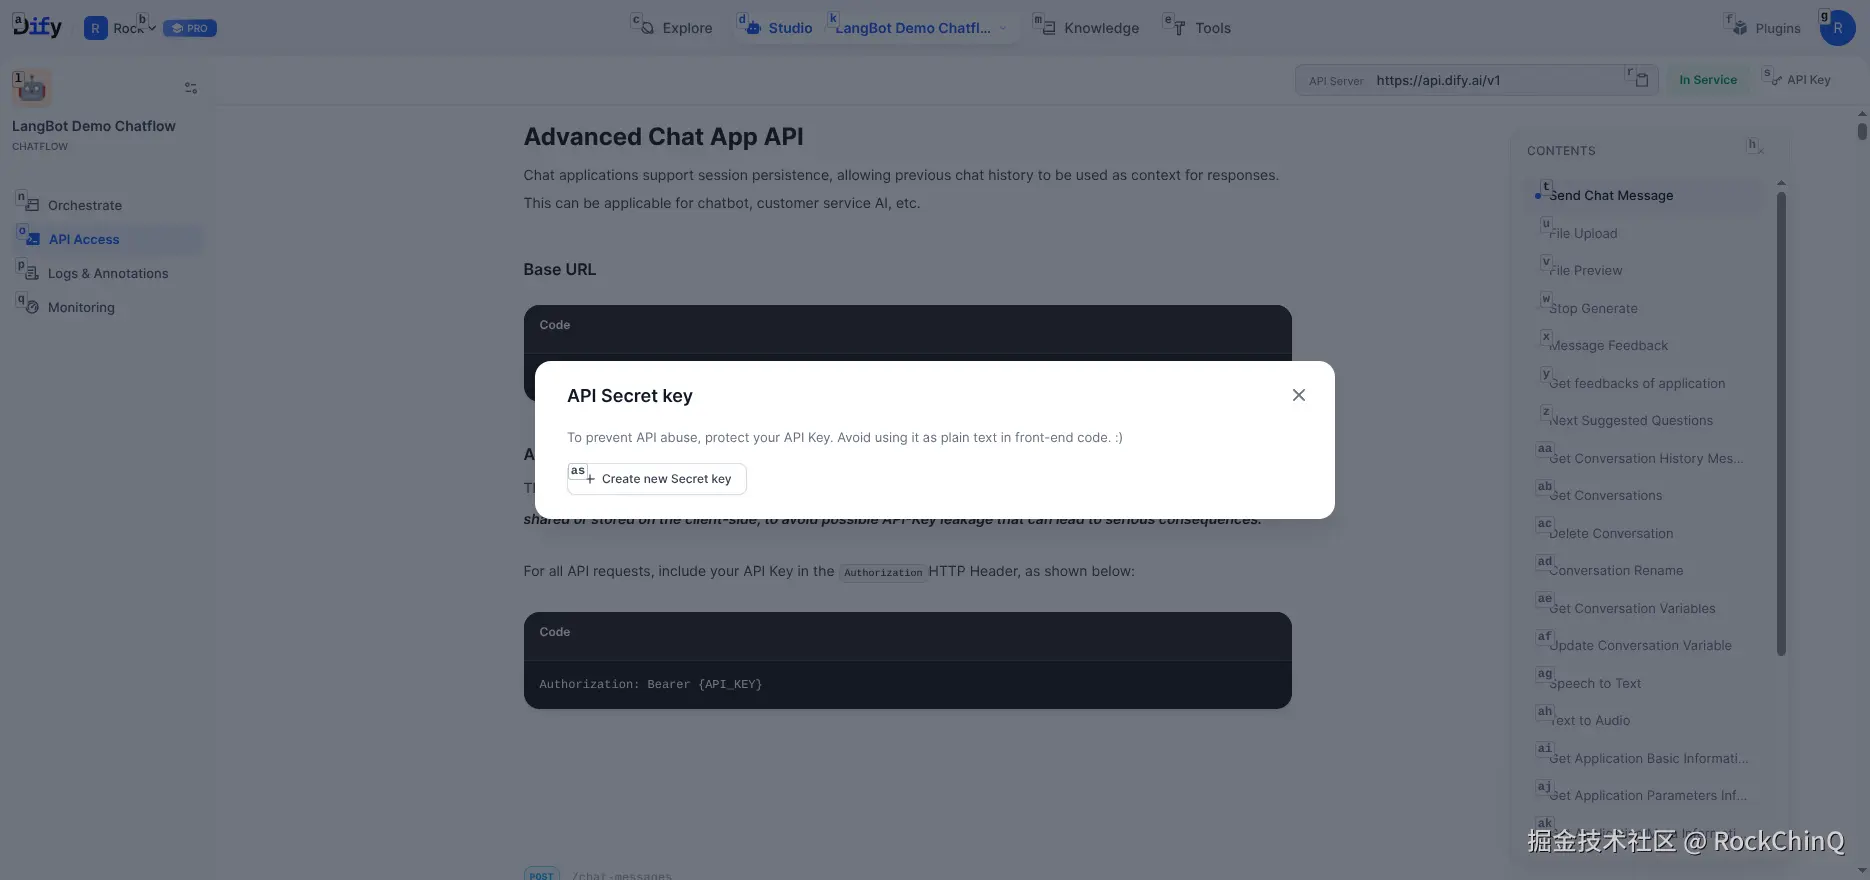This screenshot has height=880, width=1870.
Task: Click the app settings sliders icon
Action: [x=191, y=88]
